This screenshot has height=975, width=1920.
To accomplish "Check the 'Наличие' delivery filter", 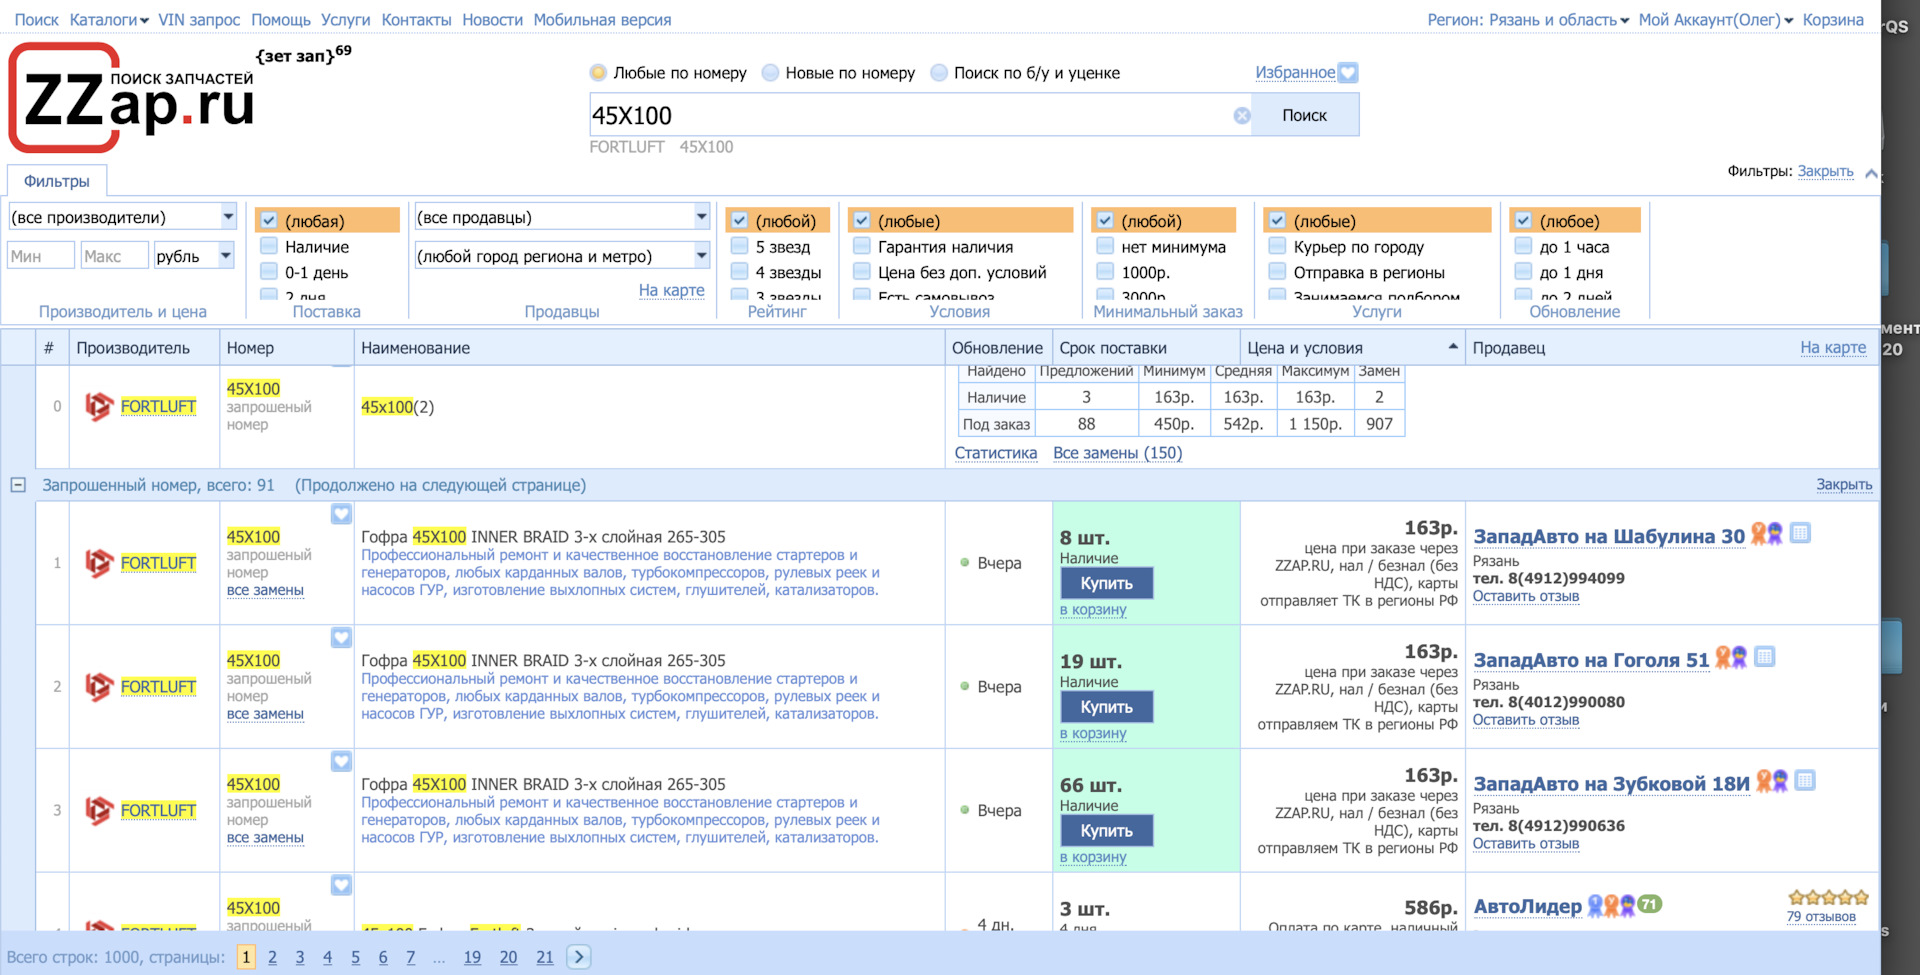I will click(269, 246).
